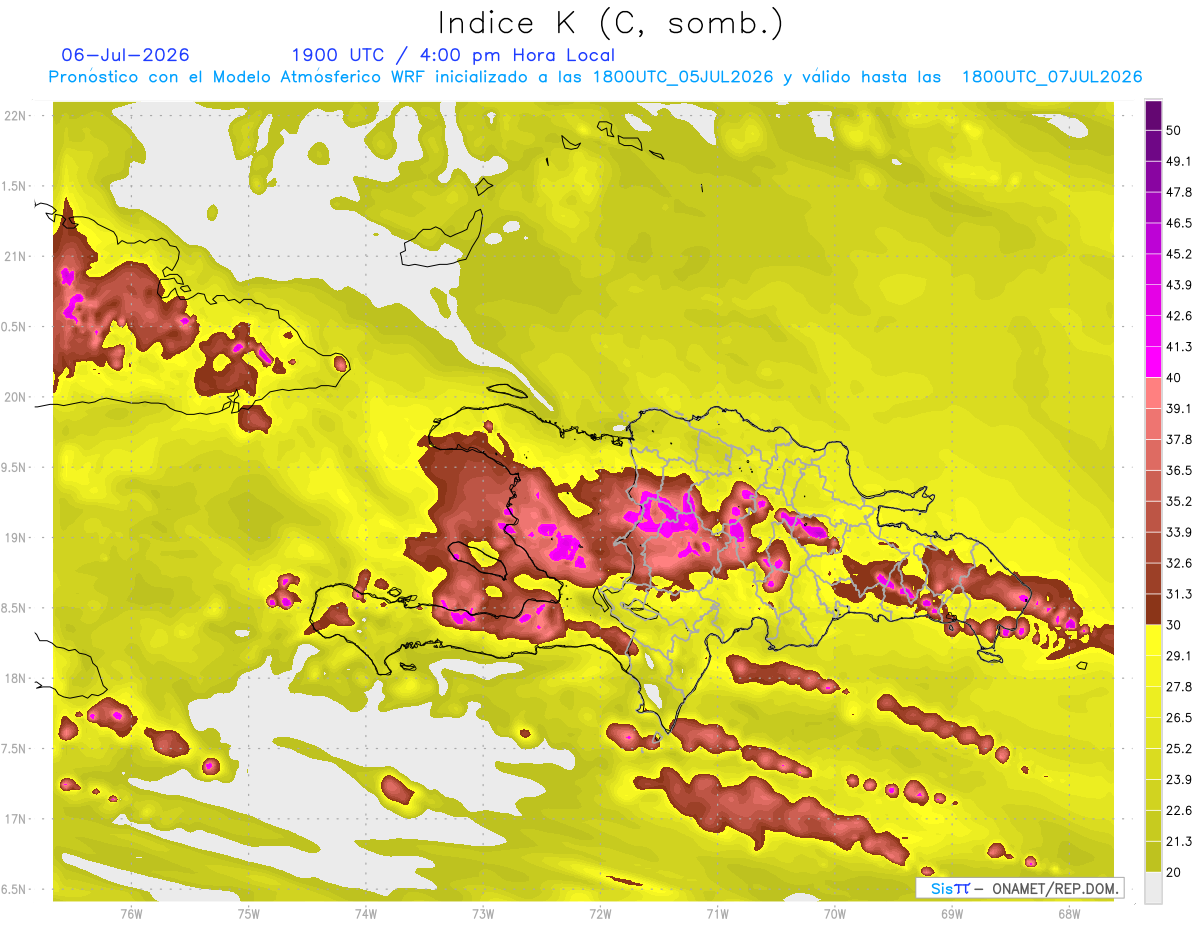Click the colorbar value '23.9'
The height and width of the screenshot is (927, 1200).
point(1179,780)
